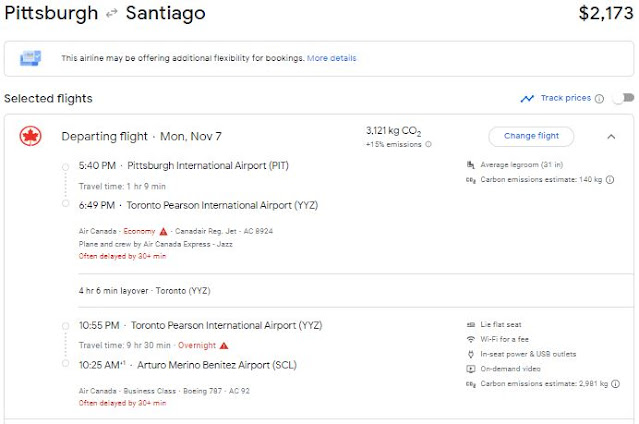Click the booking flexibility ticket icon

coord(30,58)
